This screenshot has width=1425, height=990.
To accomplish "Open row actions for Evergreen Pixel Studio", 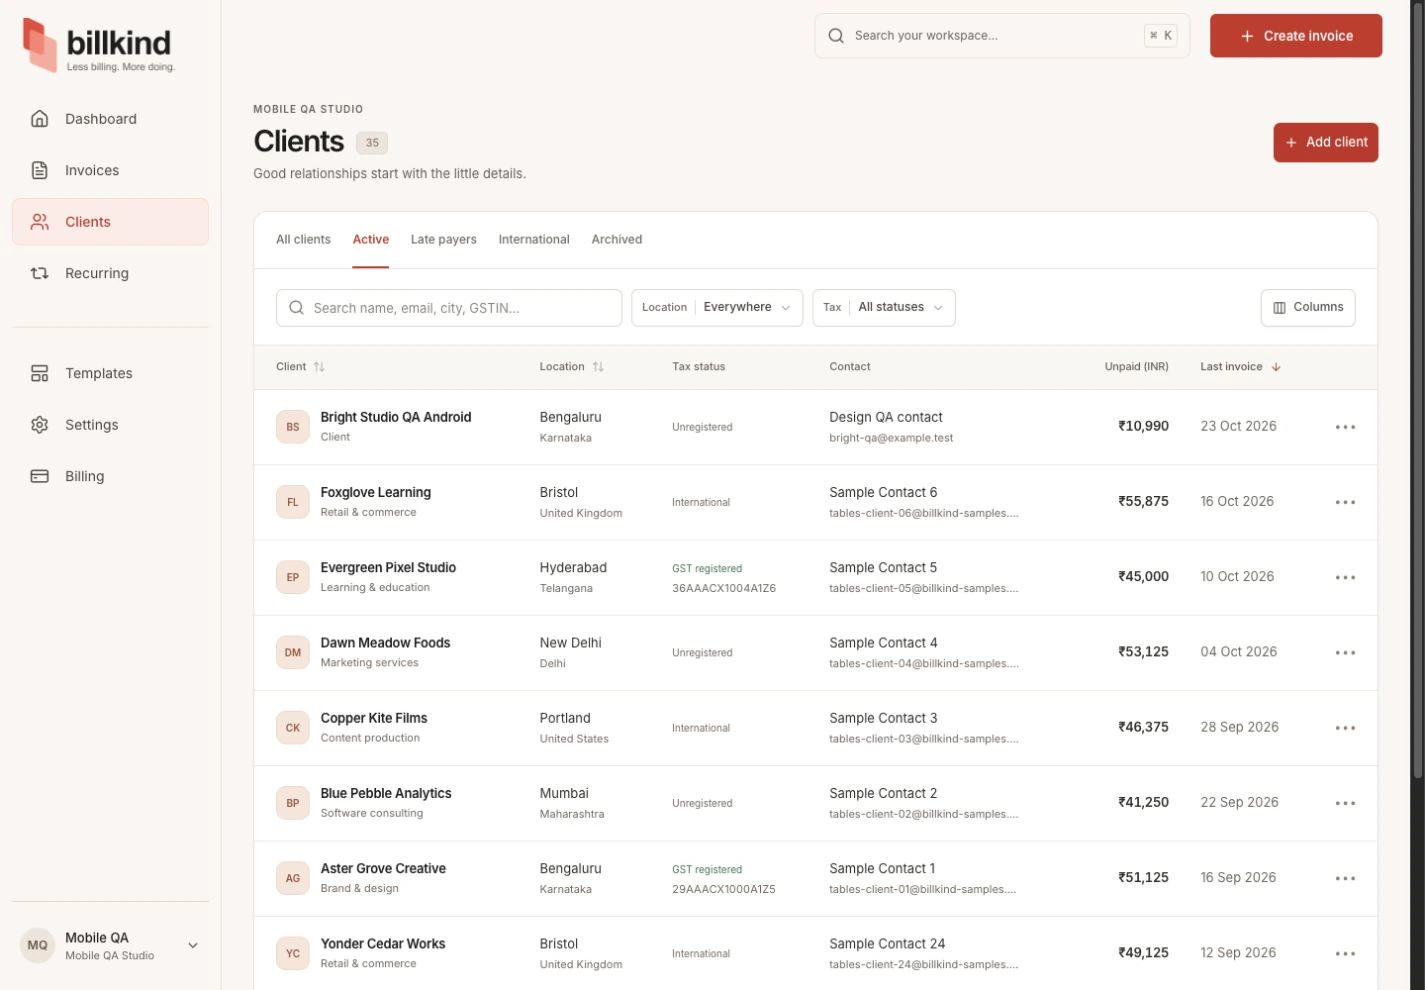I will pos(1345,577).
